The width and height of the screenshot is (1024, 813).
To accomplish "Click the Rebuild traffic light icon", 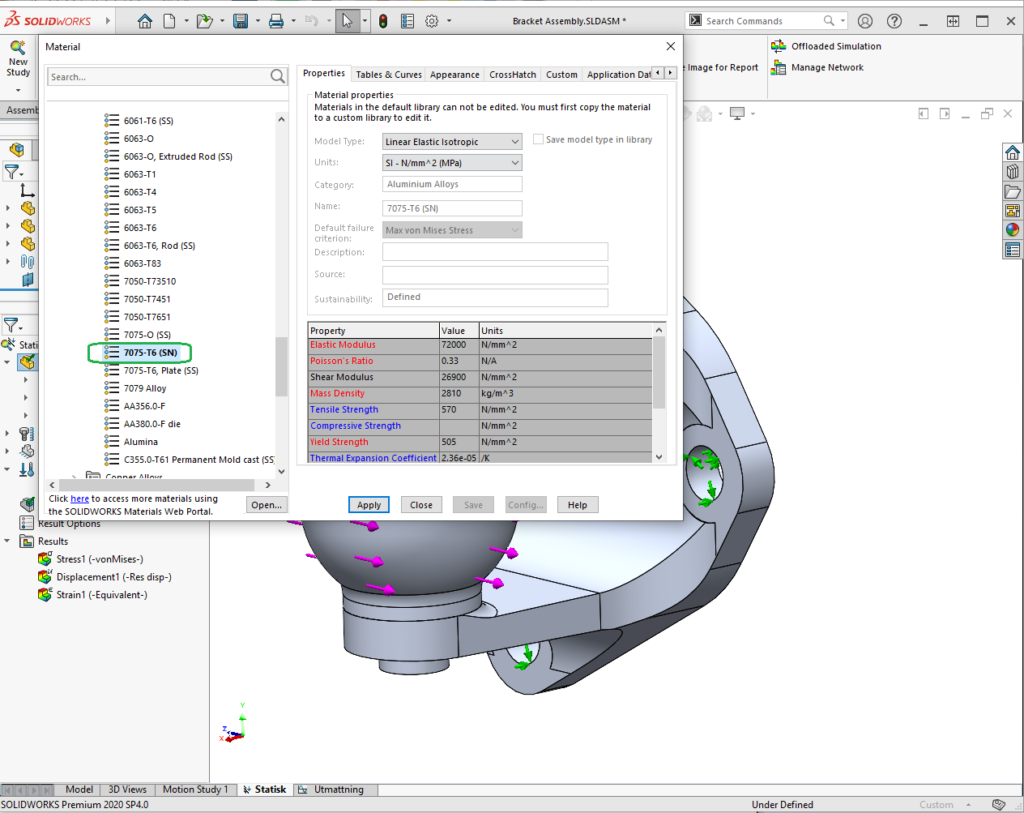I will click(383, 21).
